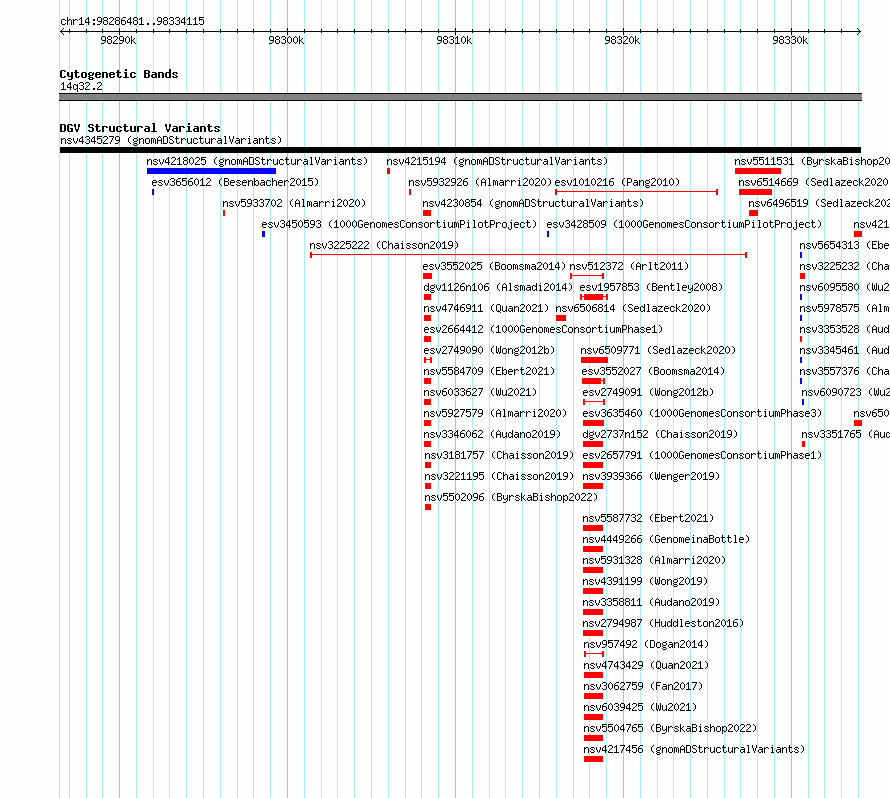Open nsv5932926 (Almarri2020) entry

(x=480, y=182)
